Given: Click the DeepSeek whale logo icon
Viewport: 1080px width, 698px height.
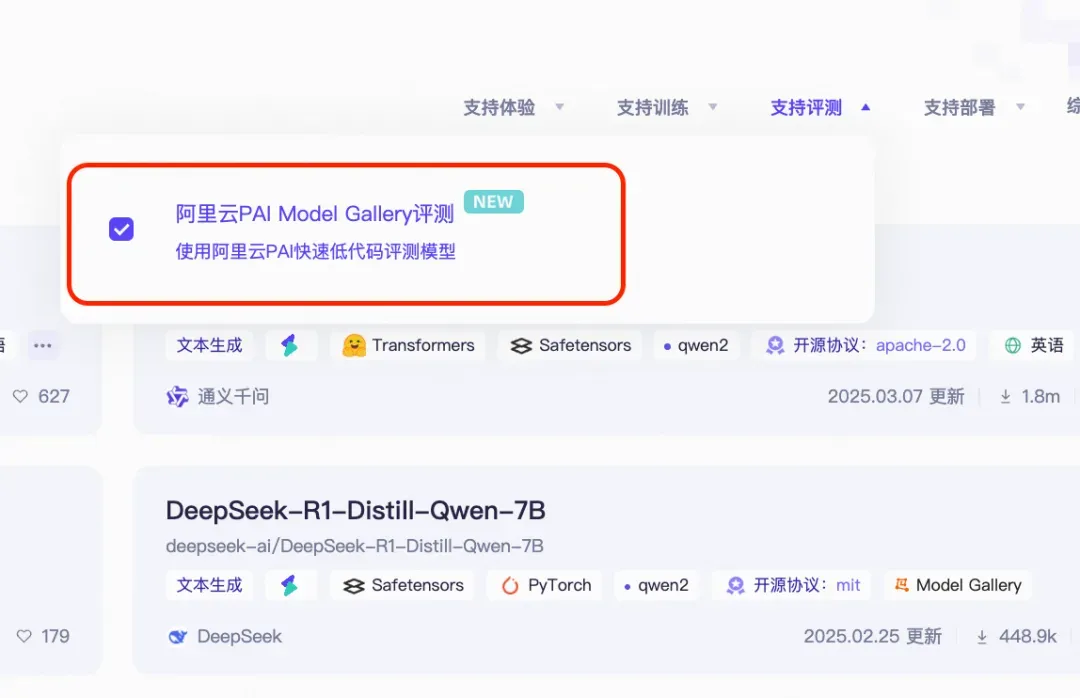Looking at the screenshot, I should tap(178, 637).
